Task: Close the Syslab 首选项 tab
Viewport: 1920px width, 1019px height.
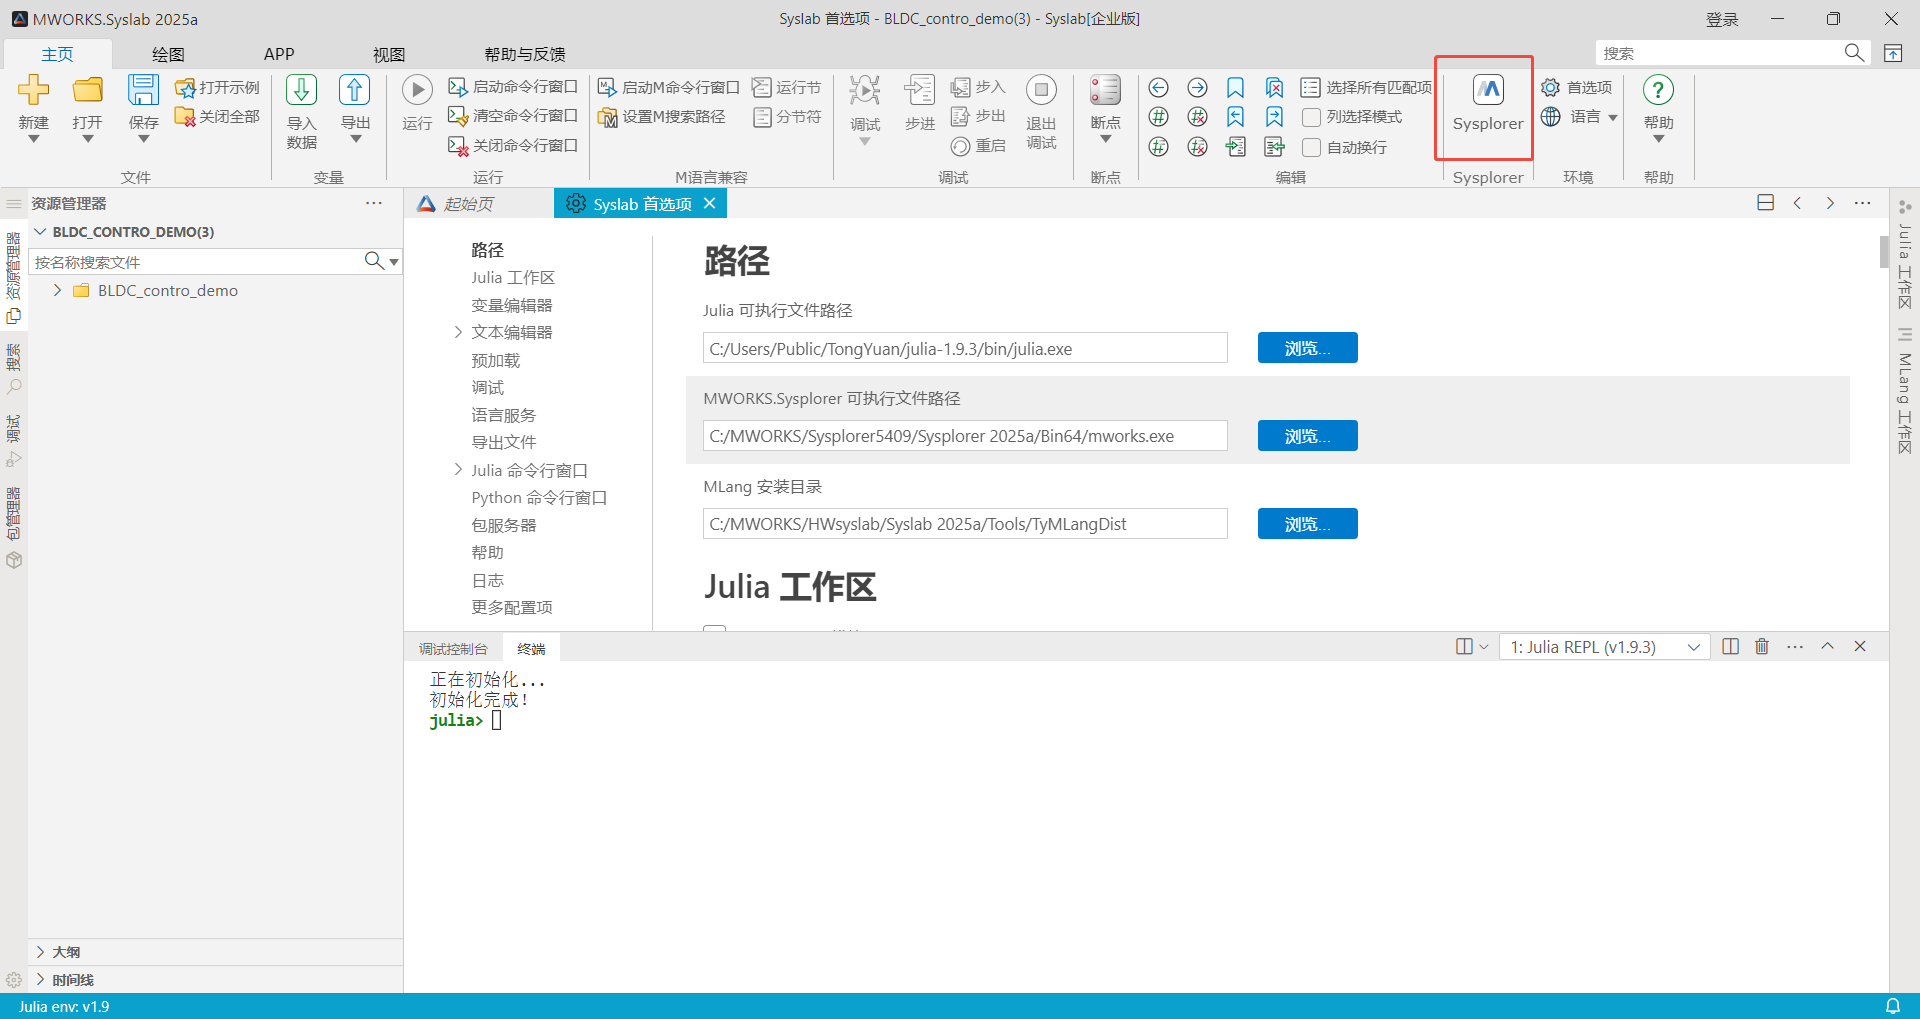Action: (710, 203)
